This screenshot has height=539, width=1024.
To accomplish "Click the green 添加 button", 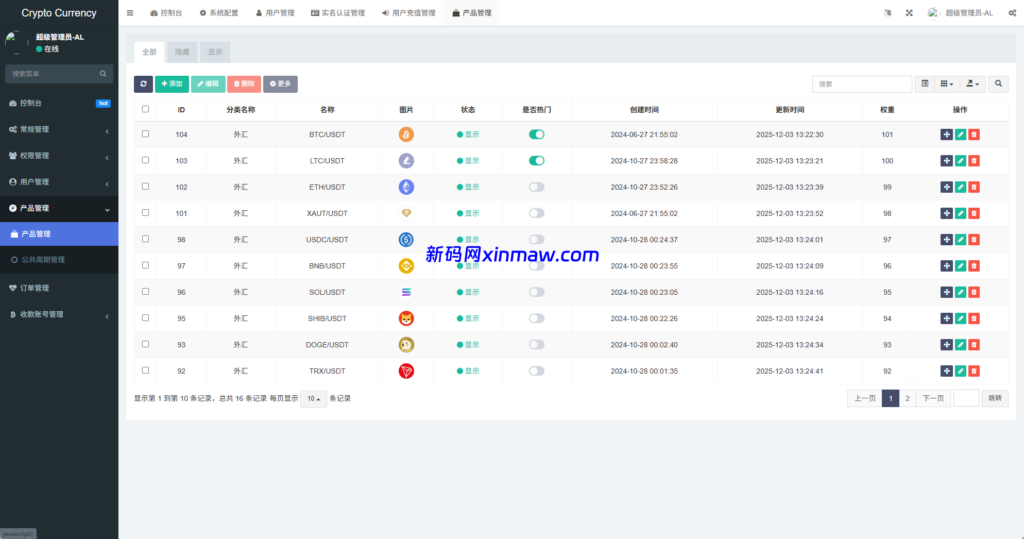I will coord(172,84).
